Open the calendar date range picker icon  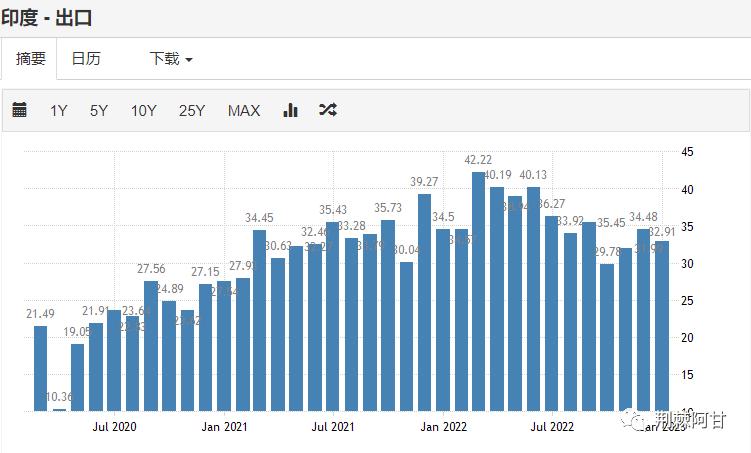click(20, 110)
